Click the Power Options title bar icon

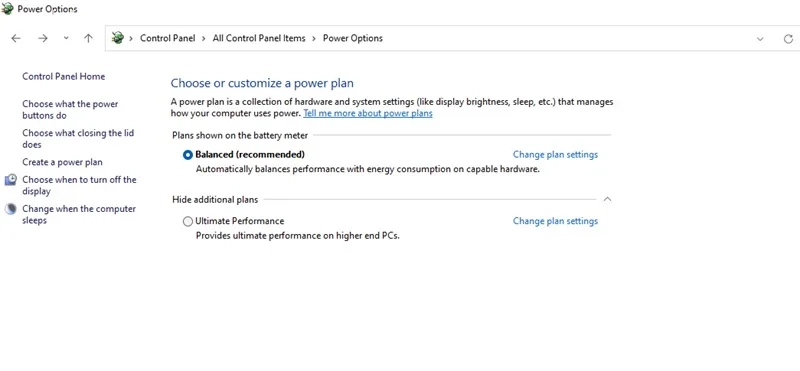click(x=7, y=9)
